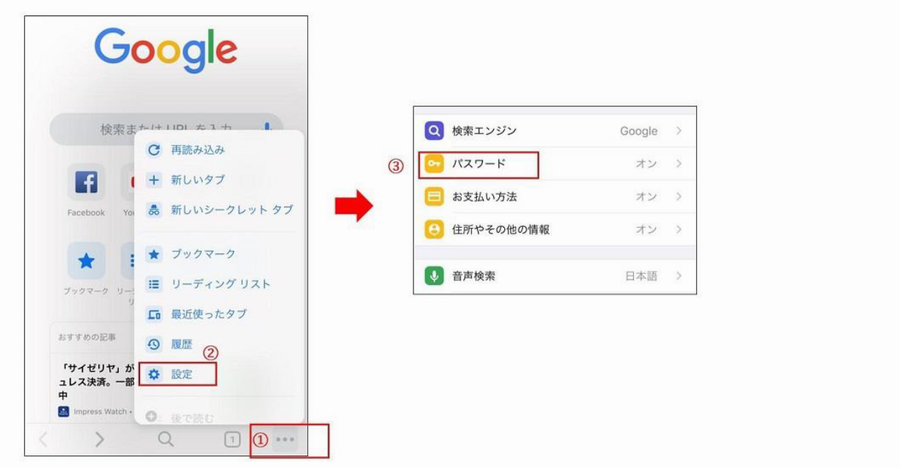Tap the microphone in the search box
Screen dimensions: 900x468
(x=267, y=128)
